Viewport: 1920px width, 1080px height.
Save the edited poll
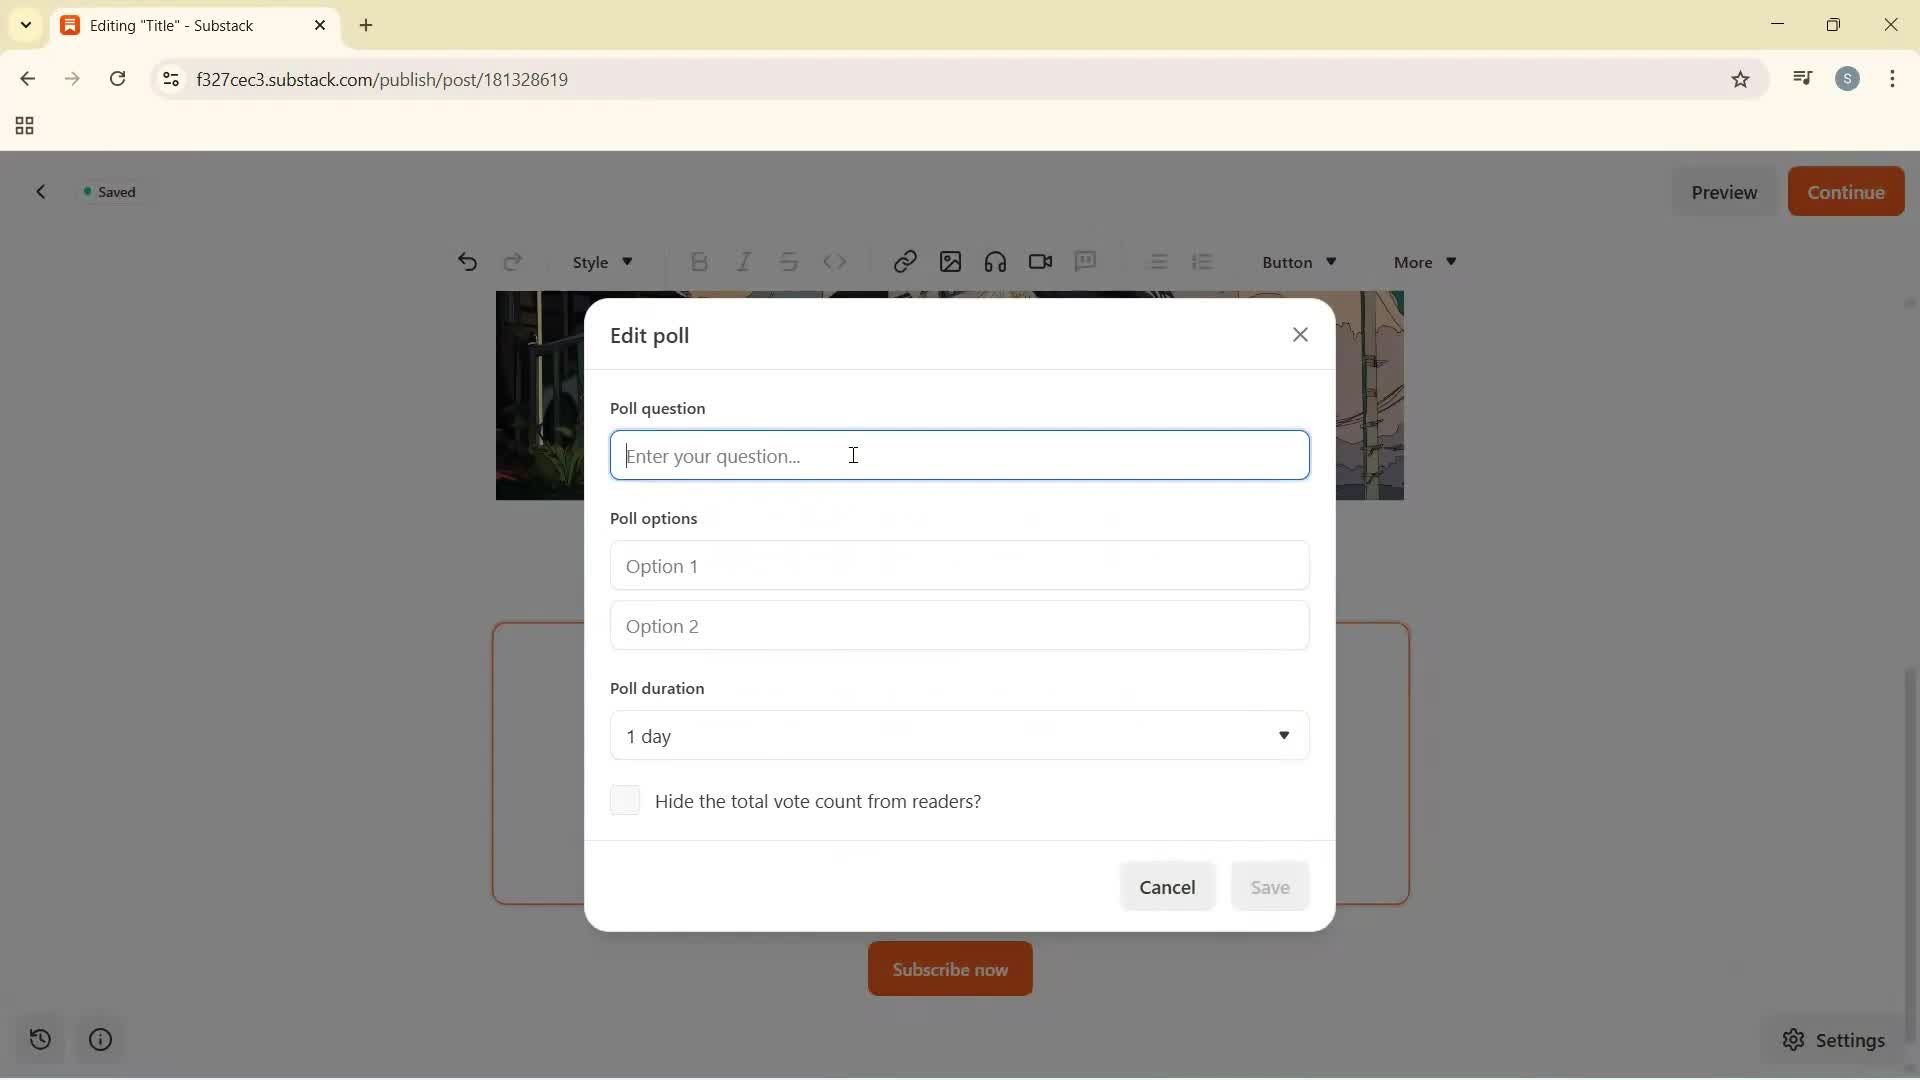pyautogui.click(x=1269, y=886)
